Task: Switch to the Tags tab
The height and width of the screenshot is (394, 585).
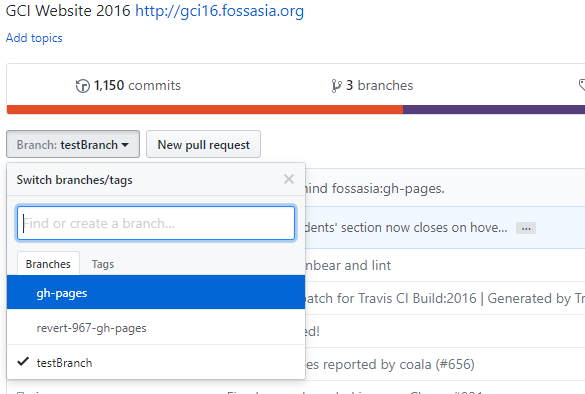Action: point(103,264)
